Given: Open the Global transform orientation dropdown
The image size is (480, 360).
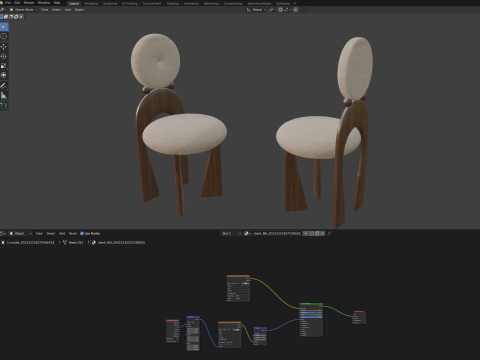Looking at the screenshot, I should (256, 10).
